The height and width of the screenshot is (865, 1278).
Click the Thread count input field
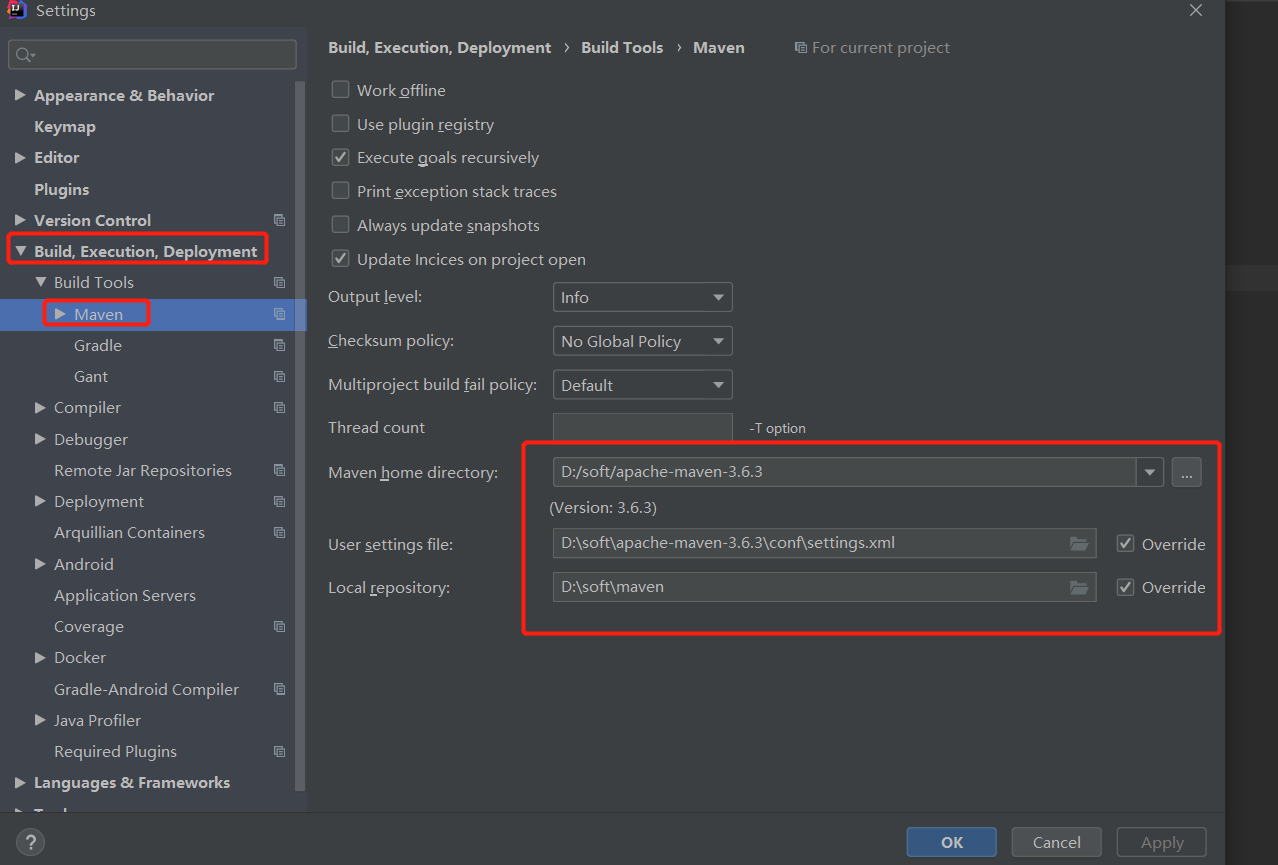[x=642, y=427]
